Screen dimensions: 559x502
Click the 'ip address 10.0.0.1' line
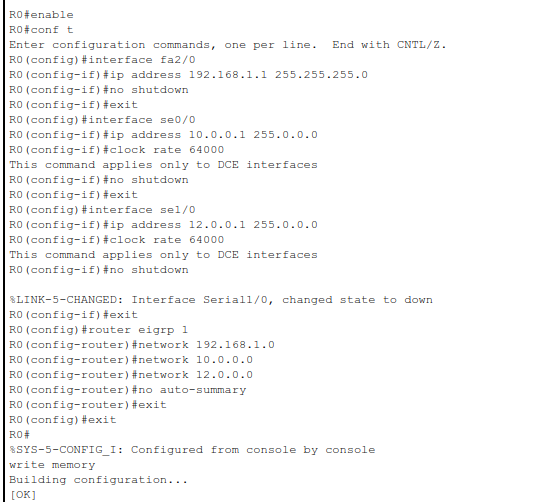pos(163,135)
